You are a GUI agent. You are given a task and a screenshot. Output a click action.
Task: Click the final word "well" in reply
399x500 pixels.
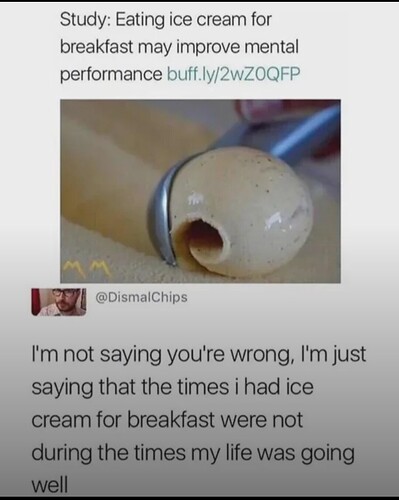(x=49, y=484)
